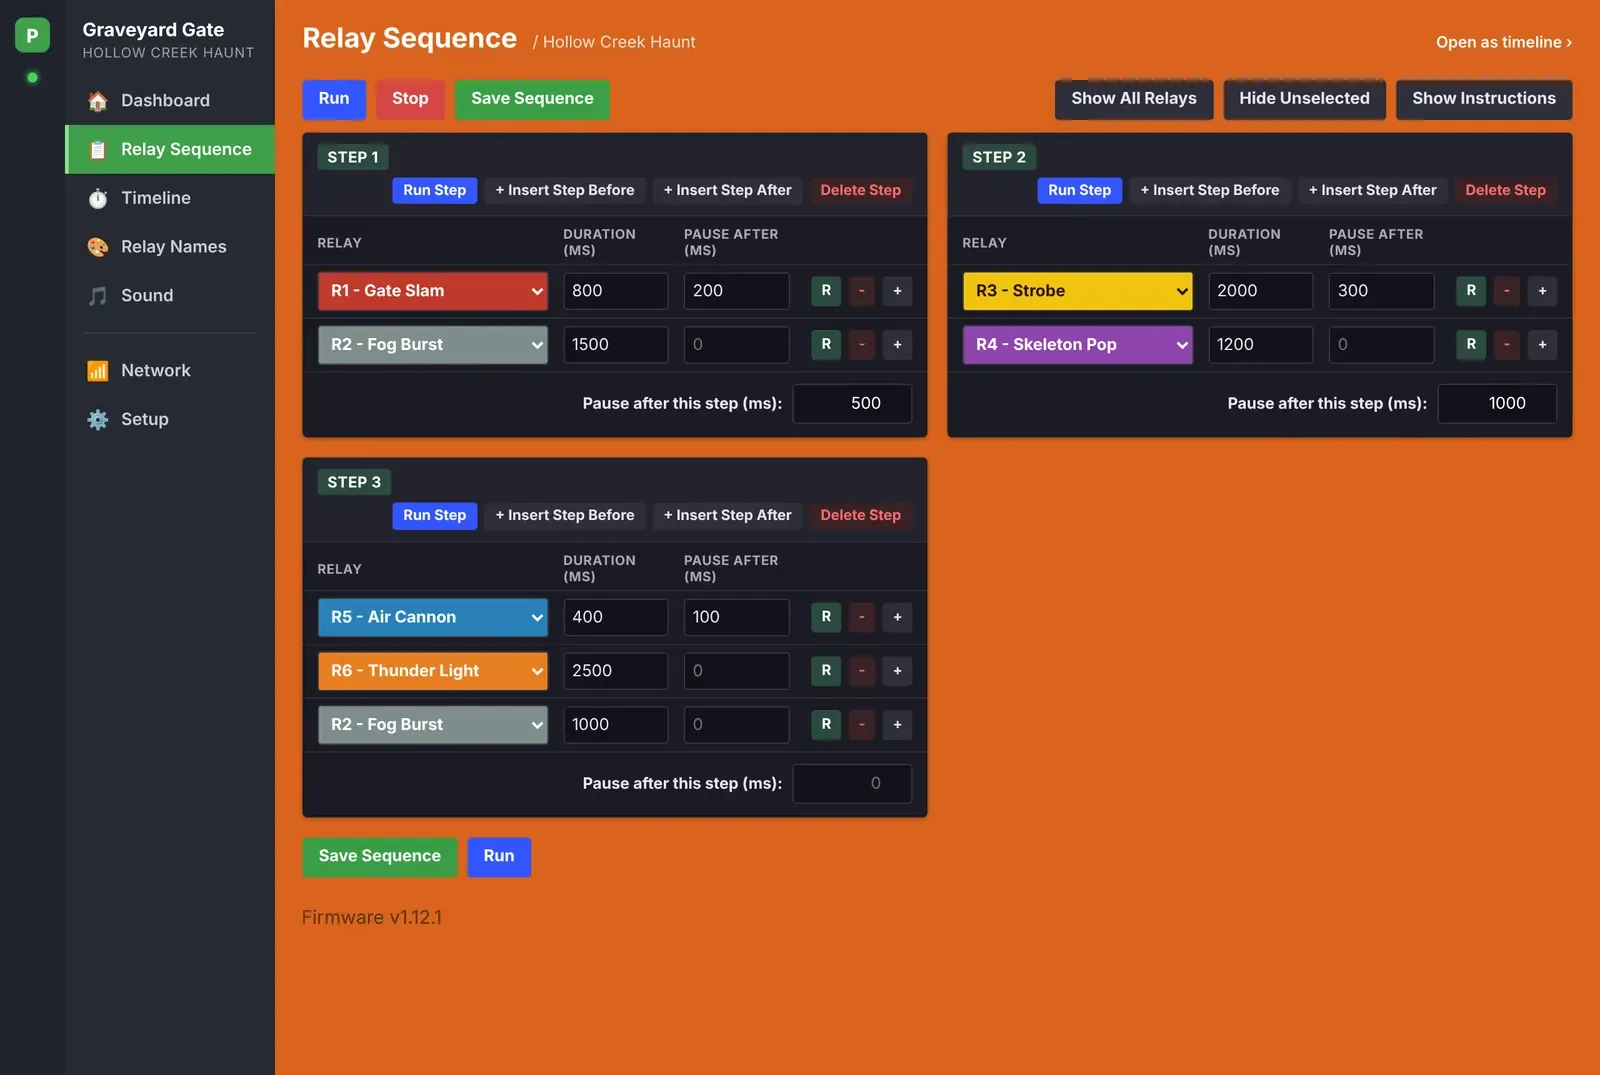Click Show All Relays button

[x=1134, y=99]
